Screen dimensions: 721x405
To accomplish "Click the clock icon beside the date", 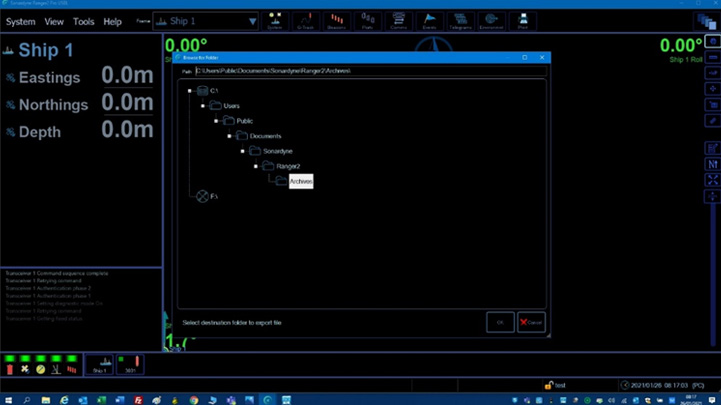I will [x=624, y=385].
